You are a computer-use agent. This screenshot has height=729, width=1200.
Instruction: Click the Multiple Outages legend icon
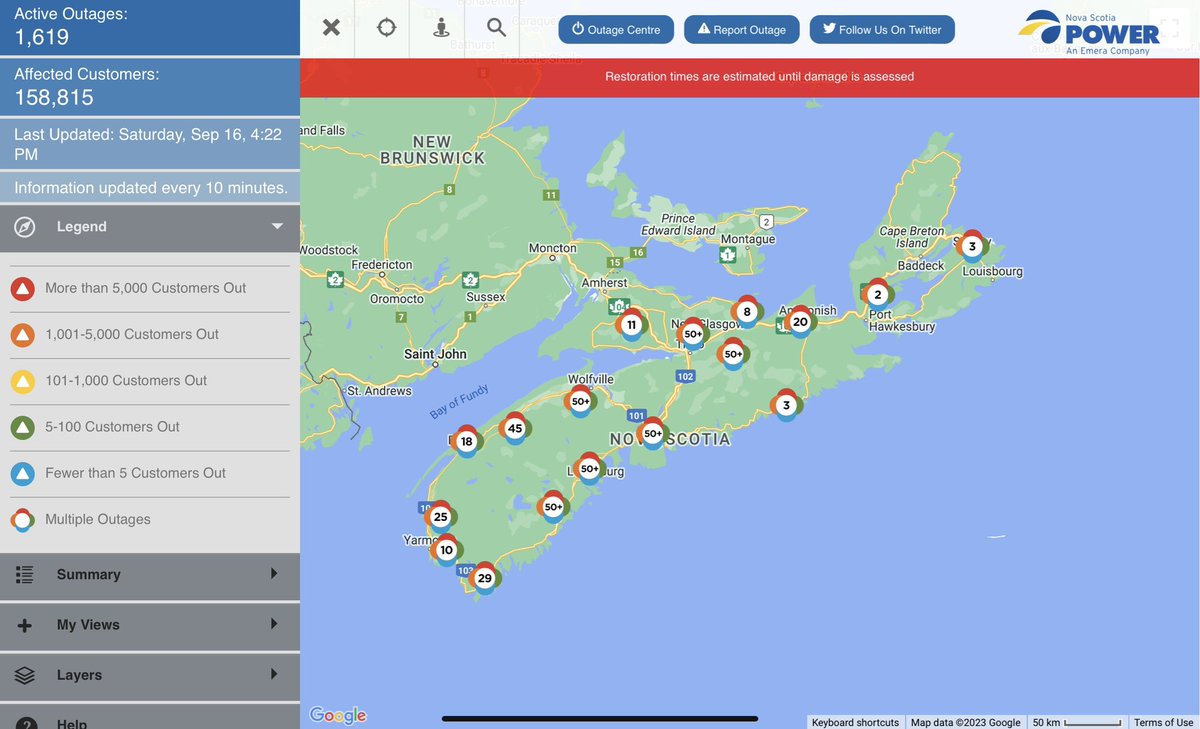22,520
